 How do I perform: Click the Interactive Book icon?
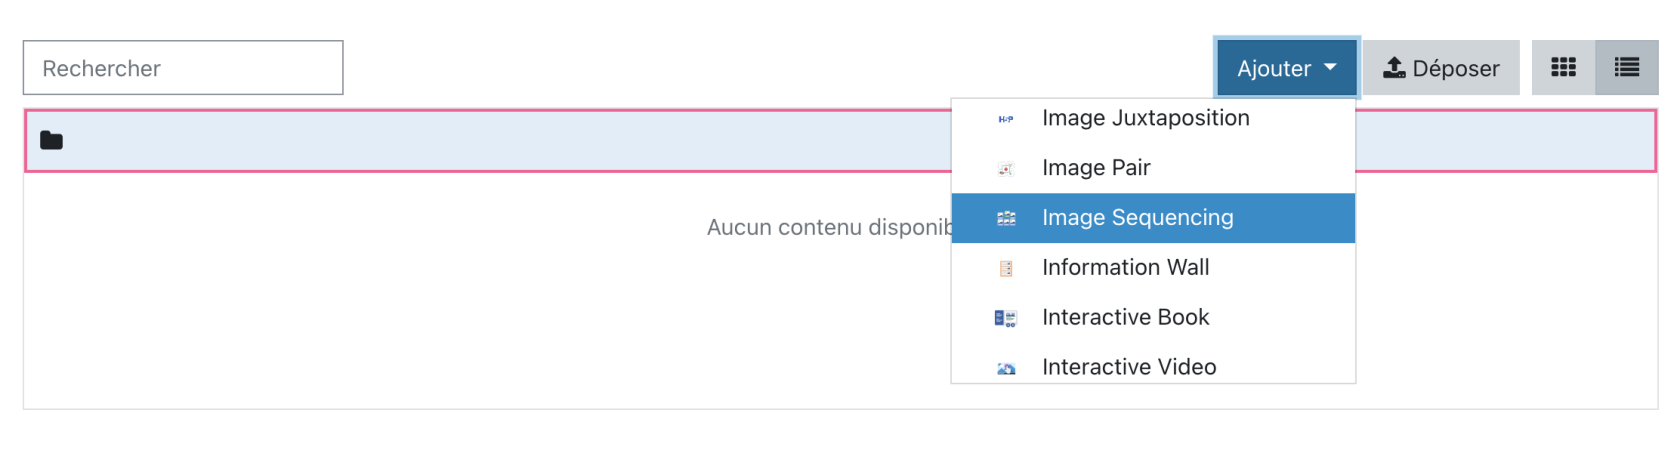tap(1006, 318)
